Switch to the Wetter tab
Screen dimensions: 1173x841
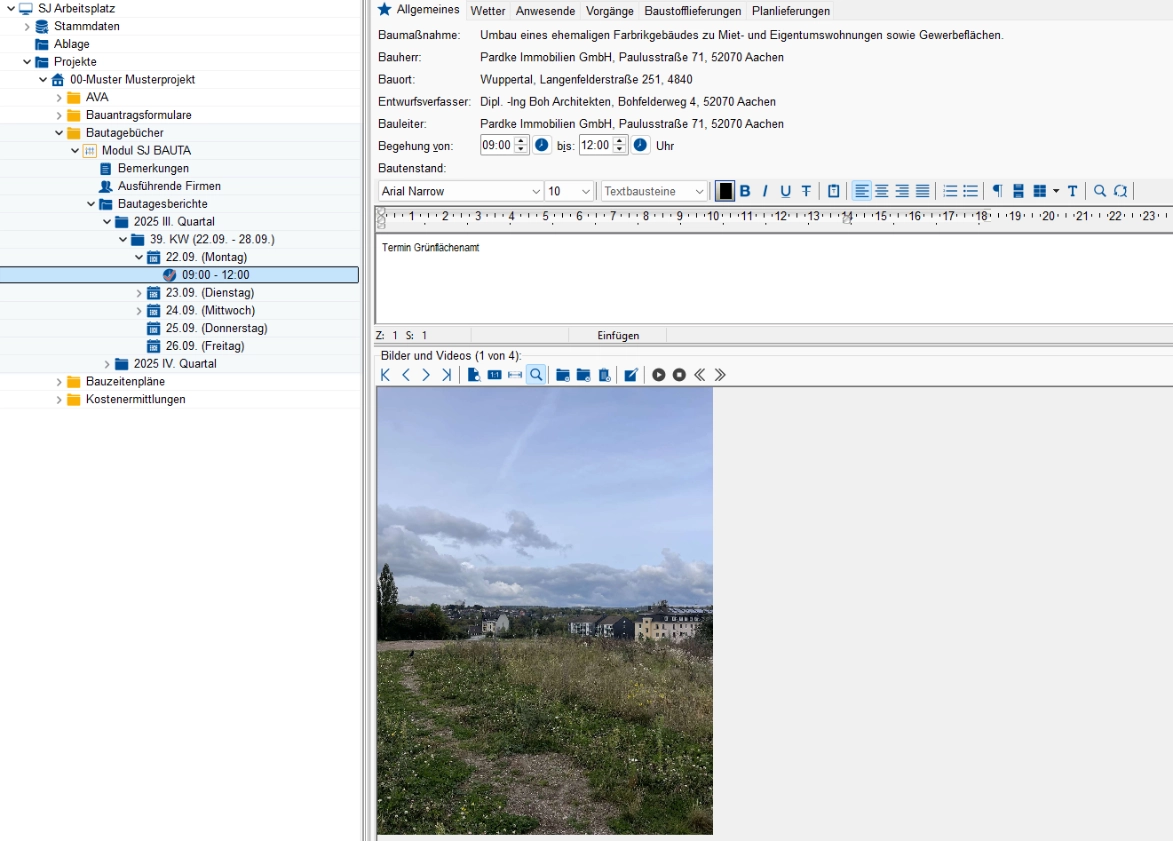488,11
